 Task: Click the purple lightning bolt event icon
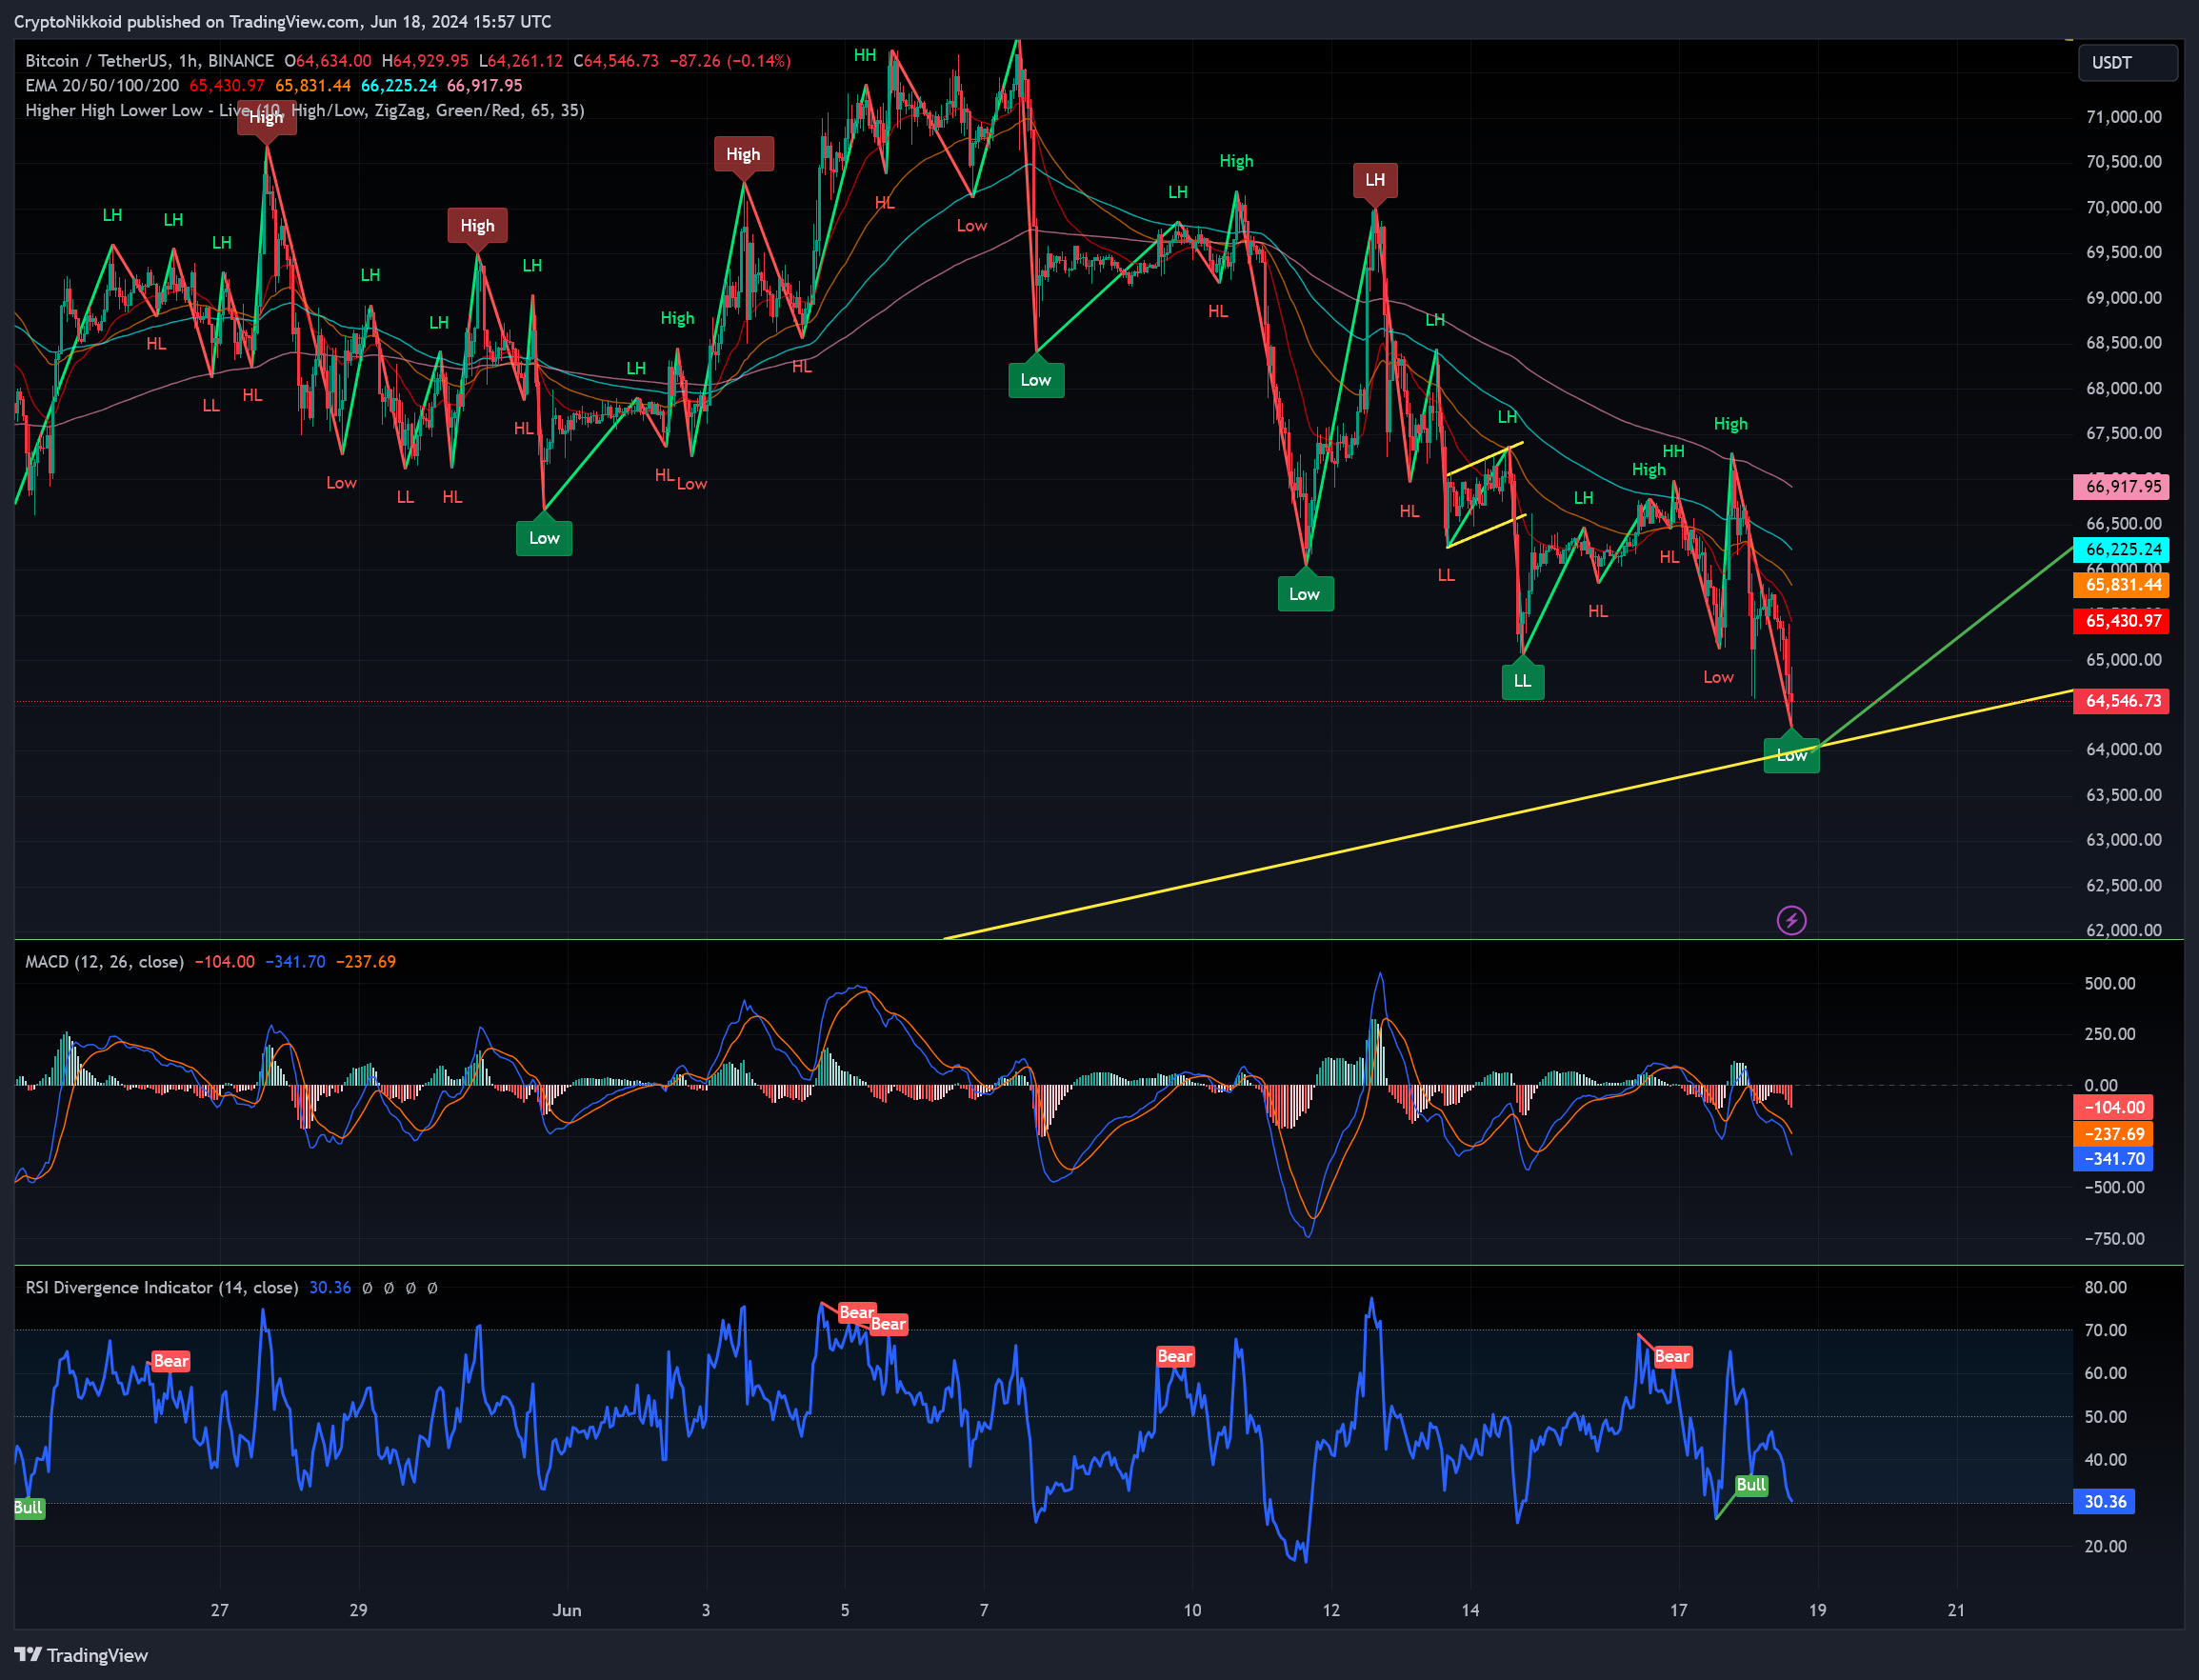[x=1791, y=920]
